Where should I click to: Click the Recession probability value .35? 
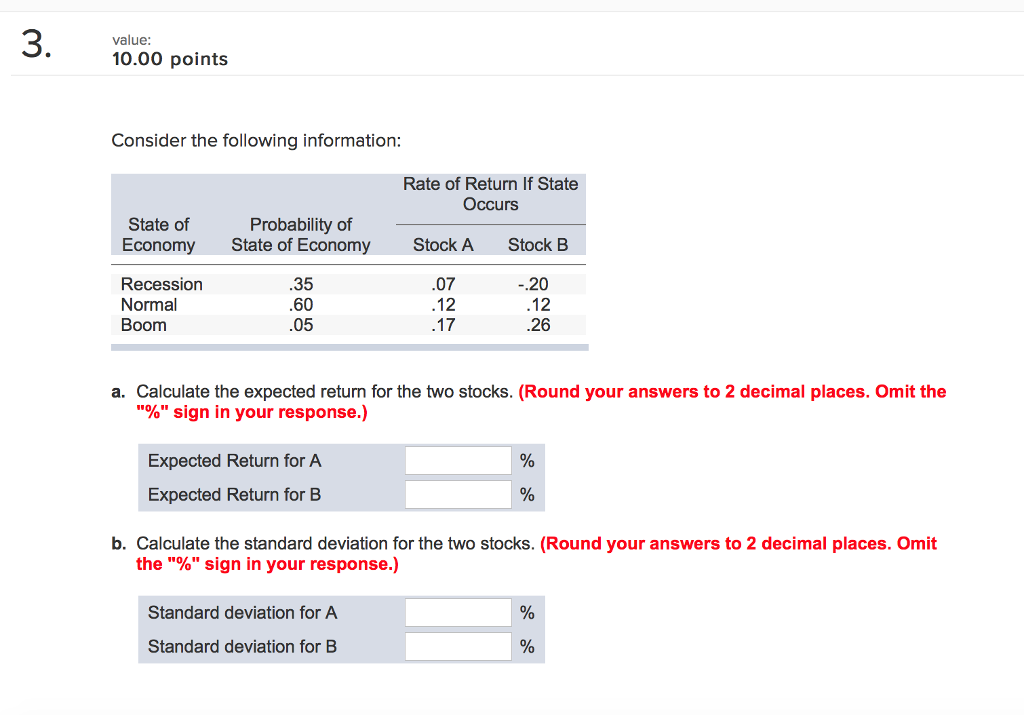click(x=300, y=285)
